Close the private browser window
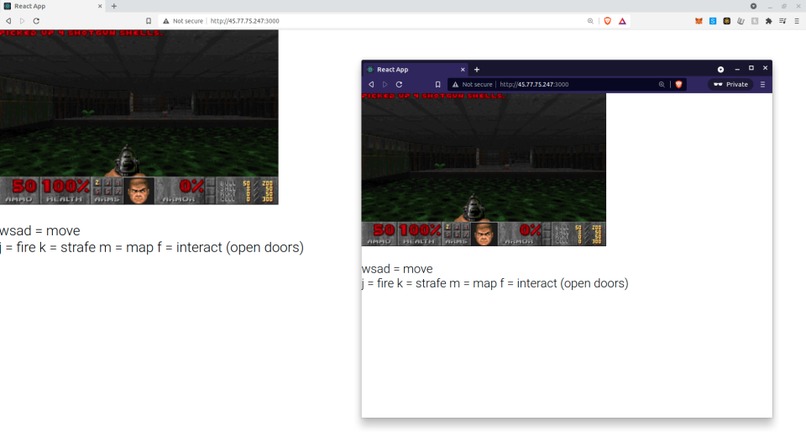The width and height of the screenshot is (806, 437). click(x=765, y=68)
